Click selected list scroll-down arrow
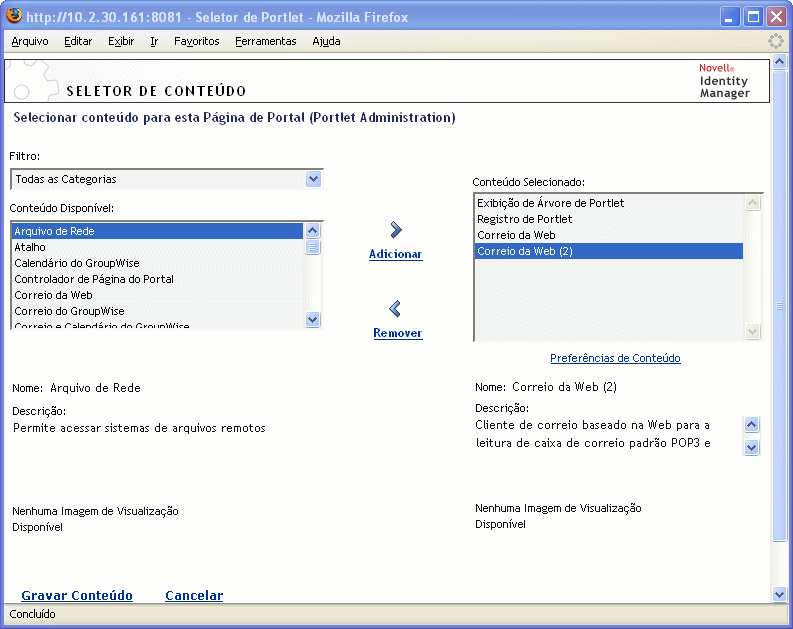 point(753,332)
